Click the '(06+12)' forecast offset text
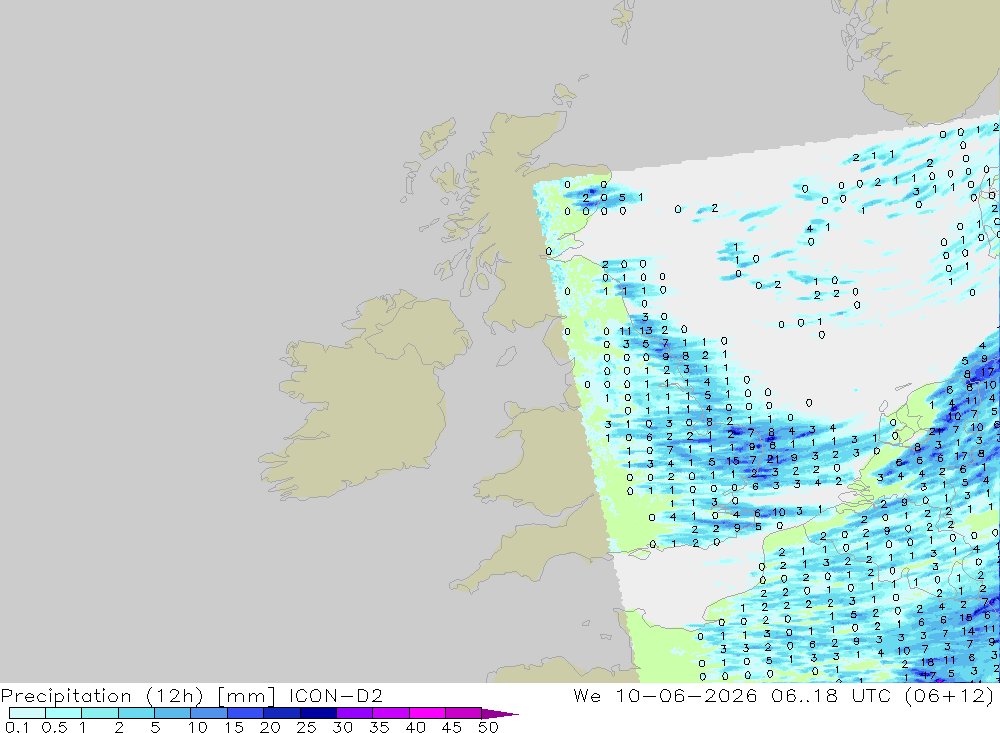1000x733 pixels. [x=949, y=696]
